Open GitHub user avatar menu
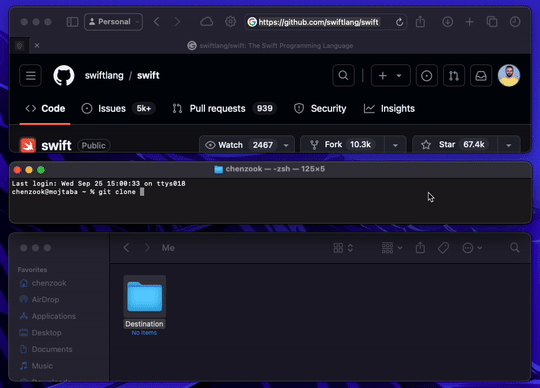Screen dimensions: 540x388 509,75
